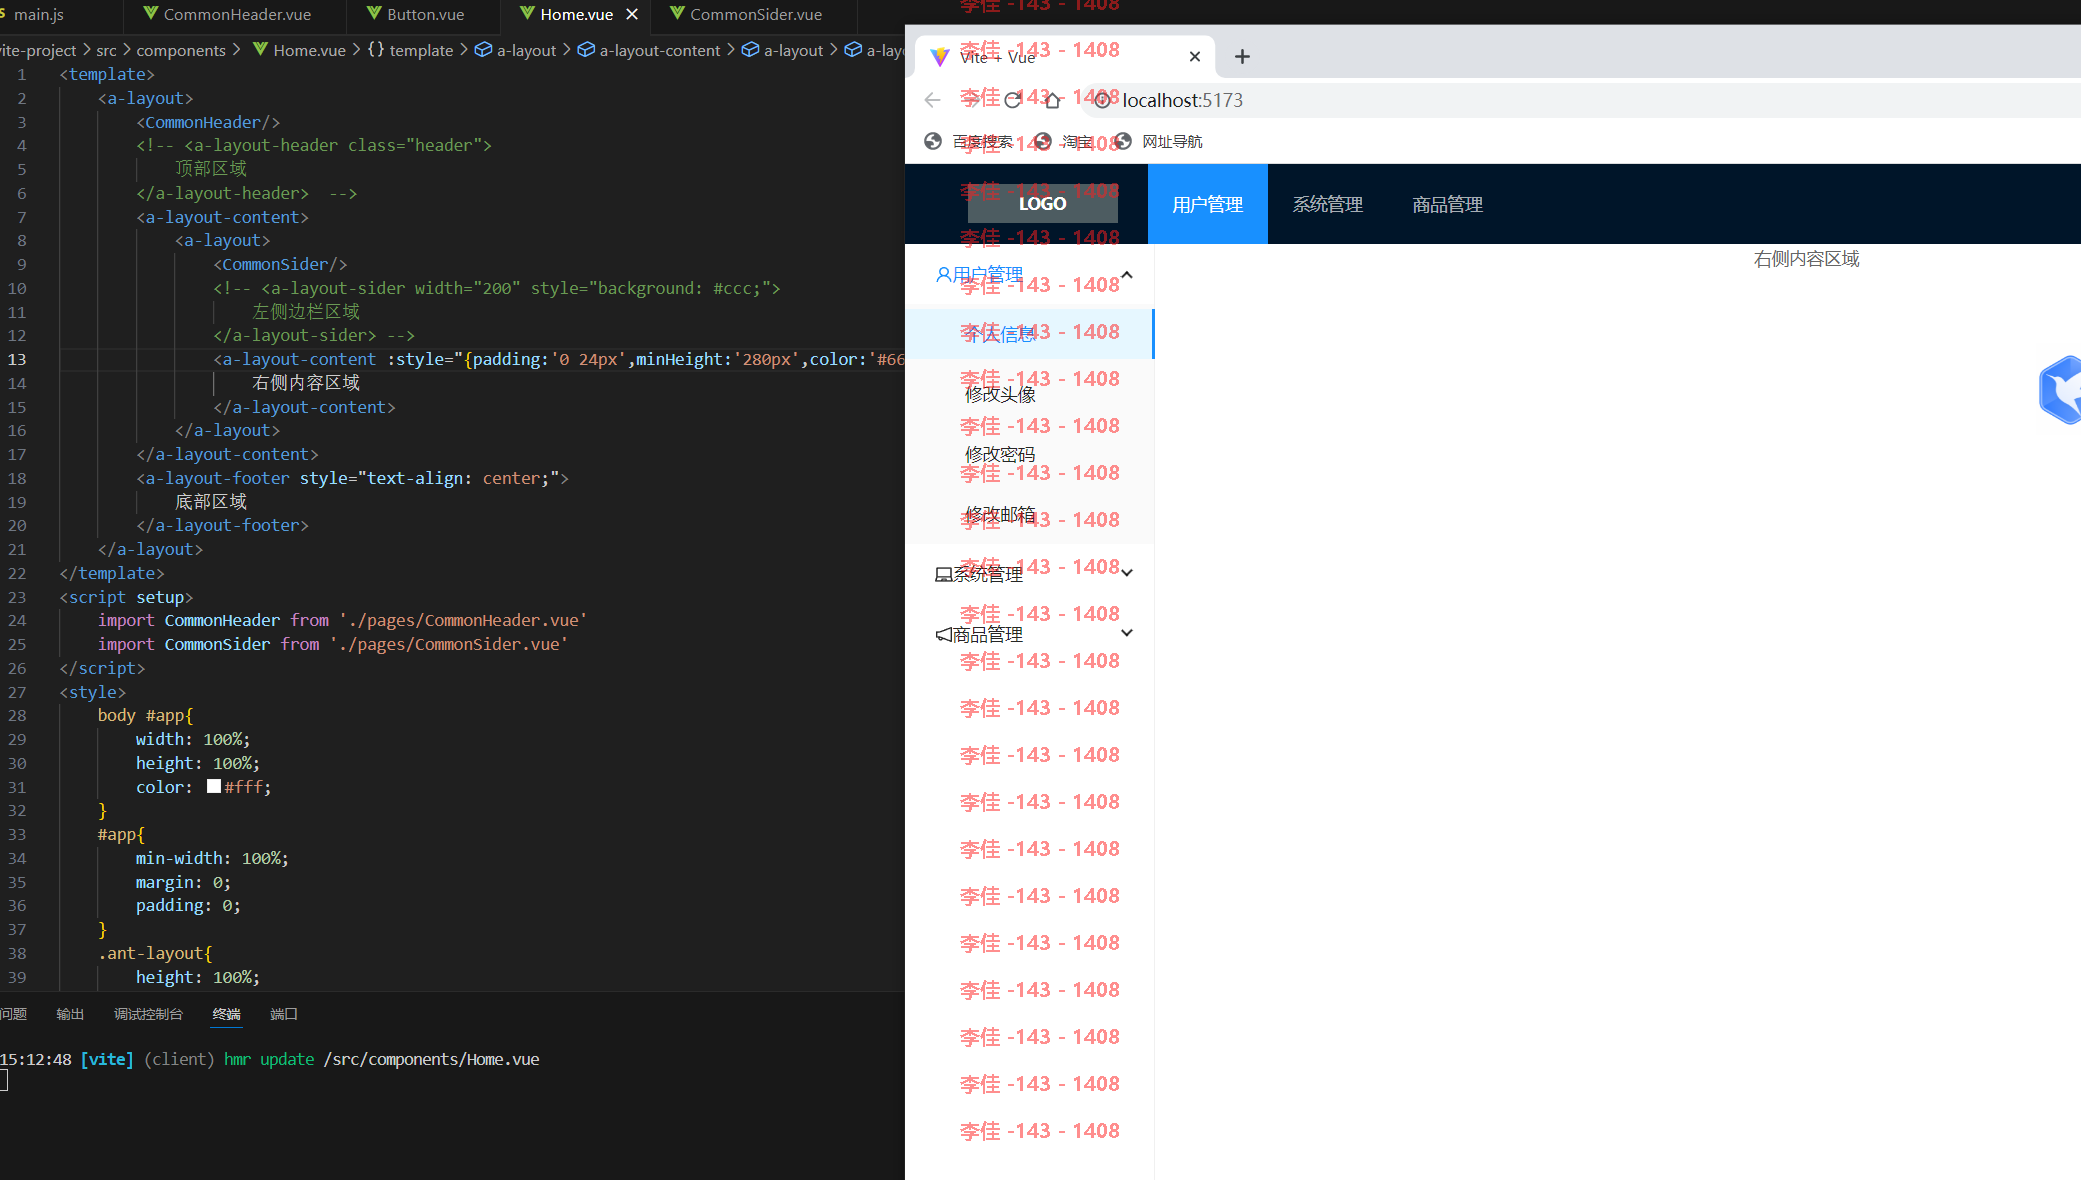
Task: Click the blue bird floating icon at right edge
Action: click(2060, 390)
